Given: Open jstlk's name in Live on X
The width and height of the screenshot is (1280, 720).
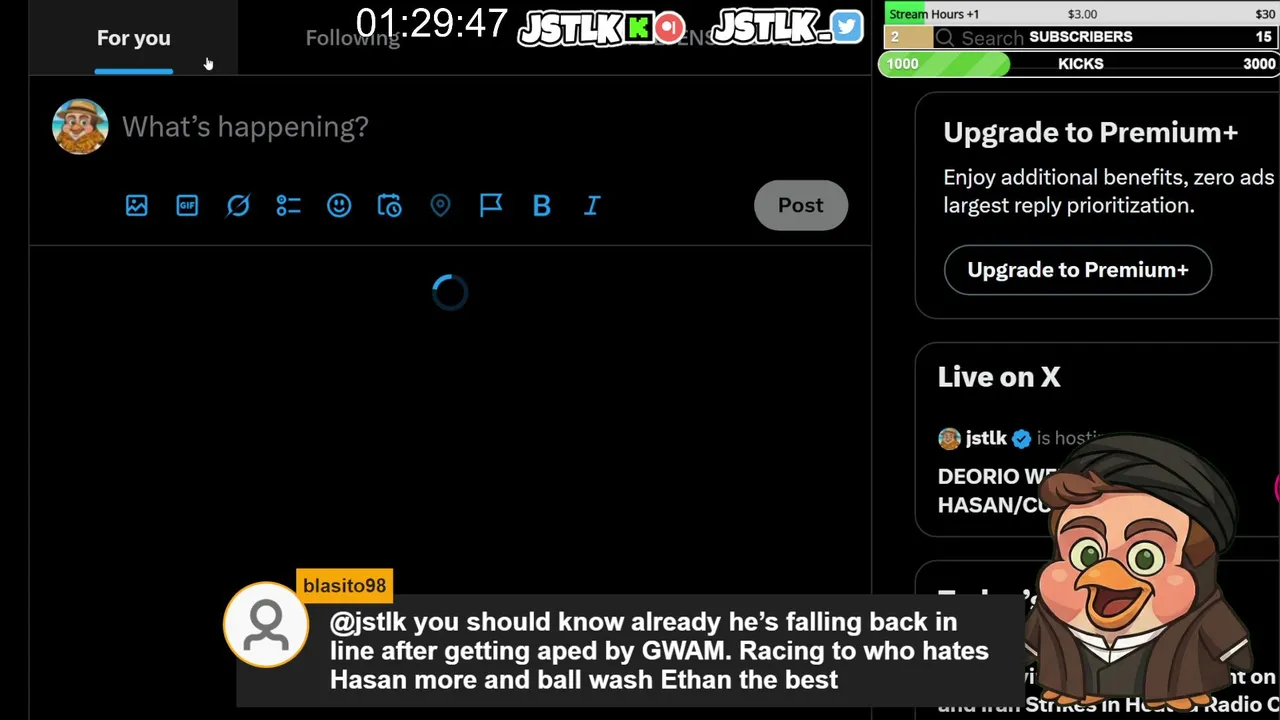Looking at the screenshot, I should click(986, 438).
